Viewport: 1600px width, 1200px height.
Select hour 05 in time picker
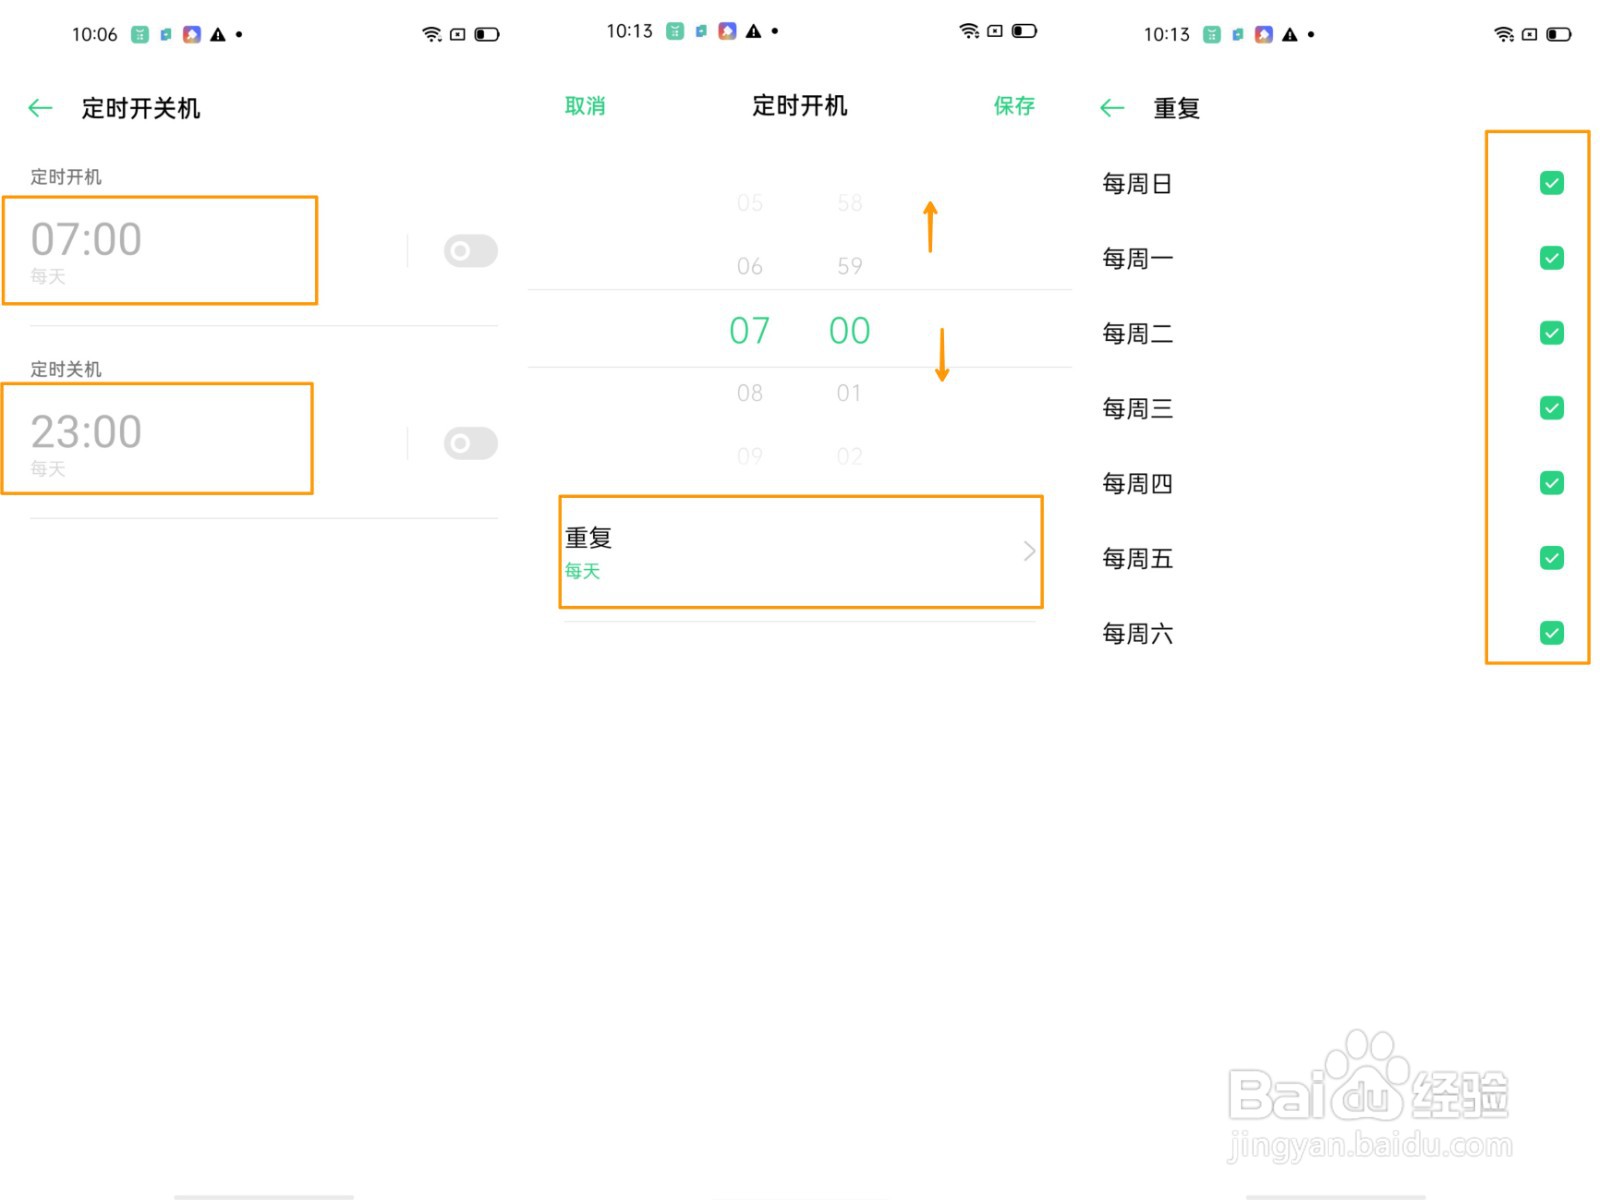(750, 203)
